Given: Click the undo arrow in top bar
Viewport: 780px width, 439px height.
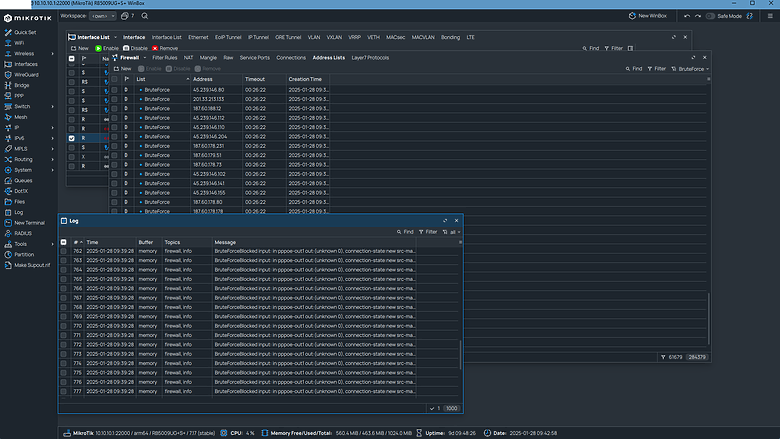Looking at the screenshot, I should coord(687,16).
